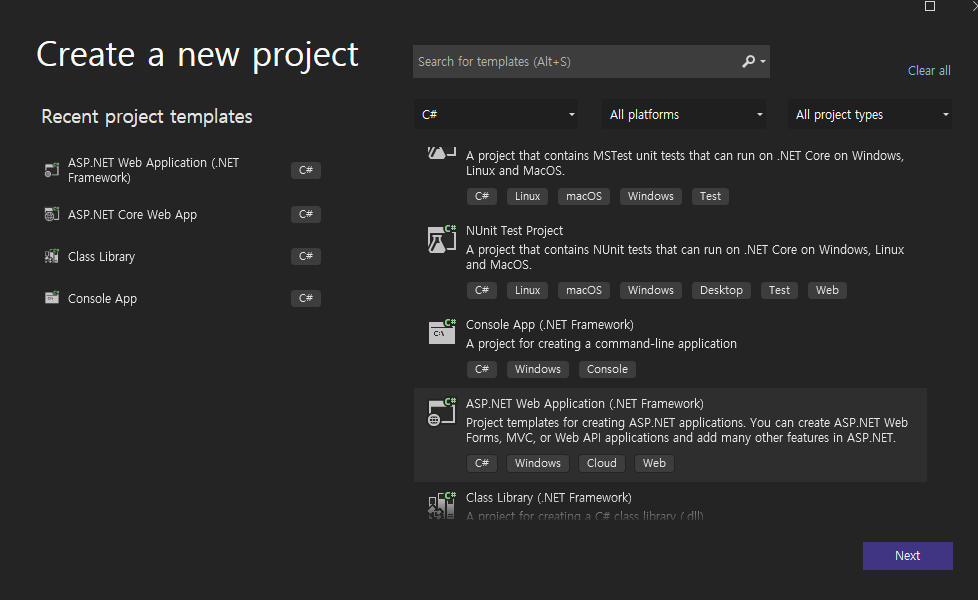Image resolution: width=978 pixels, height=600 pixels.
Task: Click C# badge beside recent Console App
Action: click(306, 298)
